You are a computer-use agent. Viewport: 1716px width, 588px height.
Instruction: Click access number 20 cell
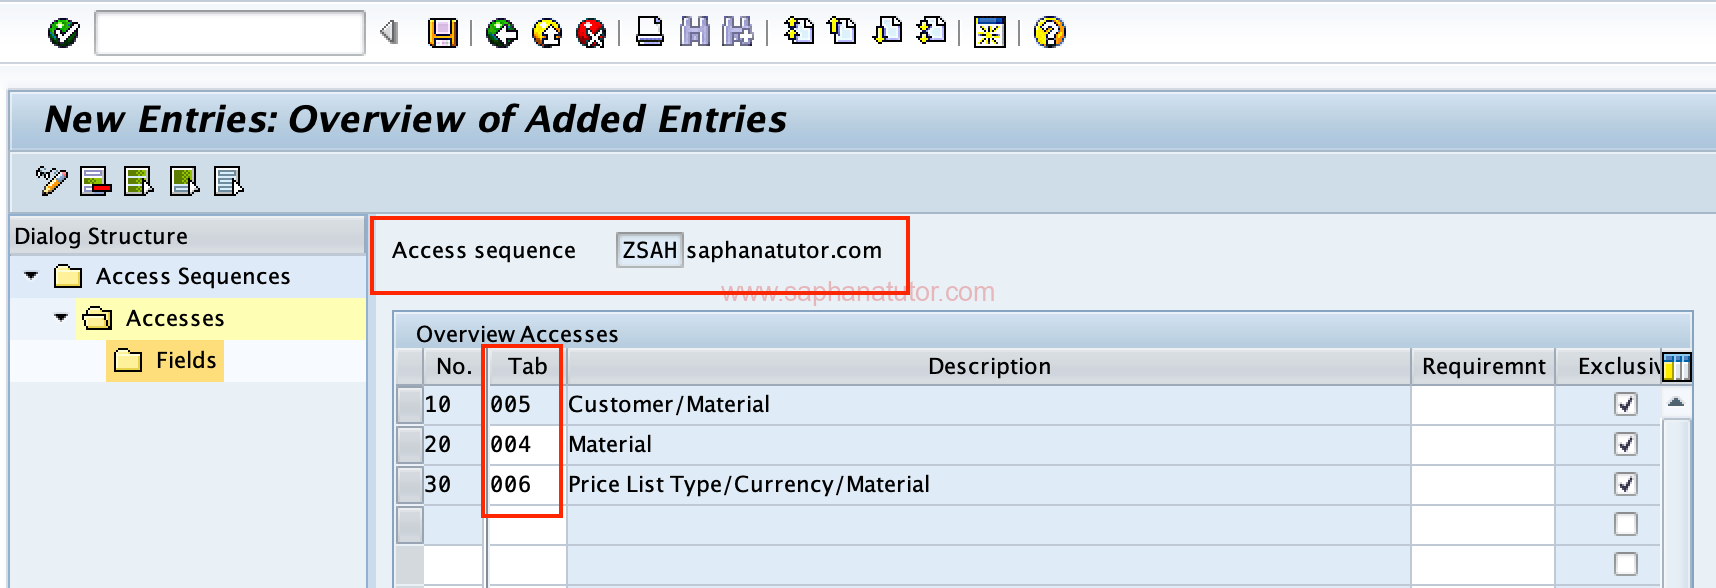(454, 445)
